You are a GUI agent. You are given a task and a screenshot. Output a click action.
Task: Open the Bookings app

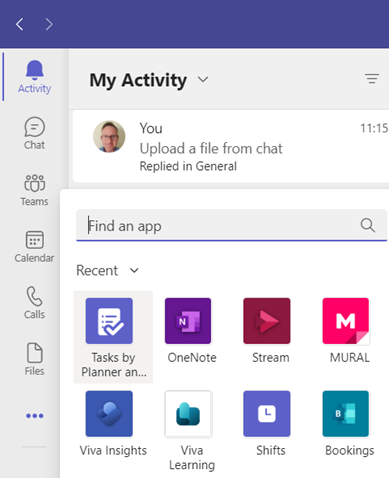(349, 423)
